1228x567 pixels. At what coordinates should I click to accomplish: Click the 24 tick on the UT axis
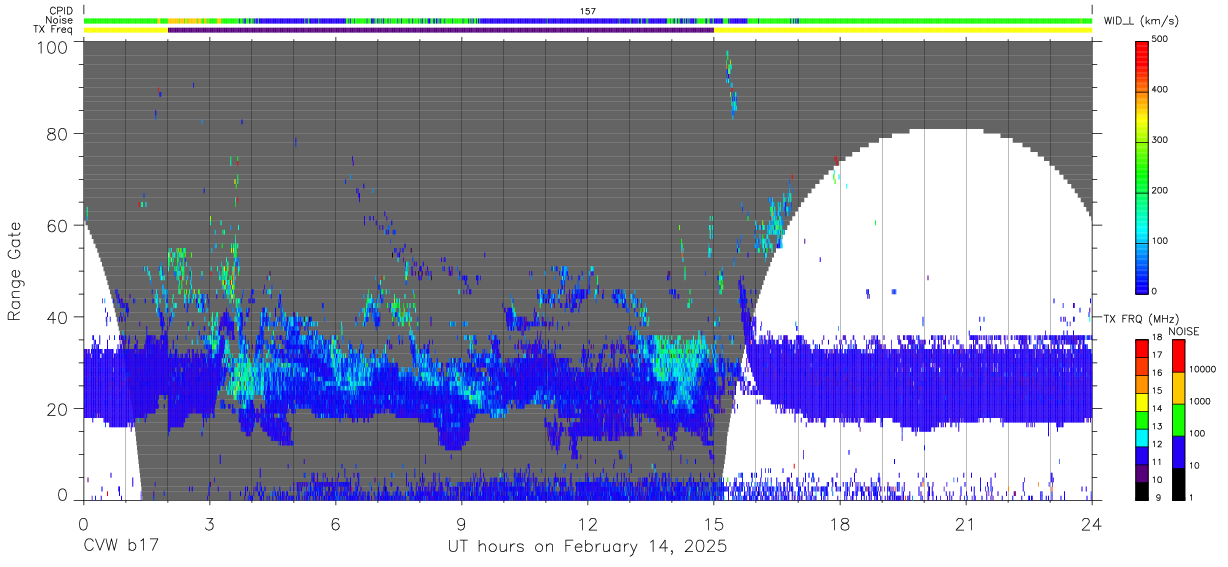click(x=1092, y=524)
